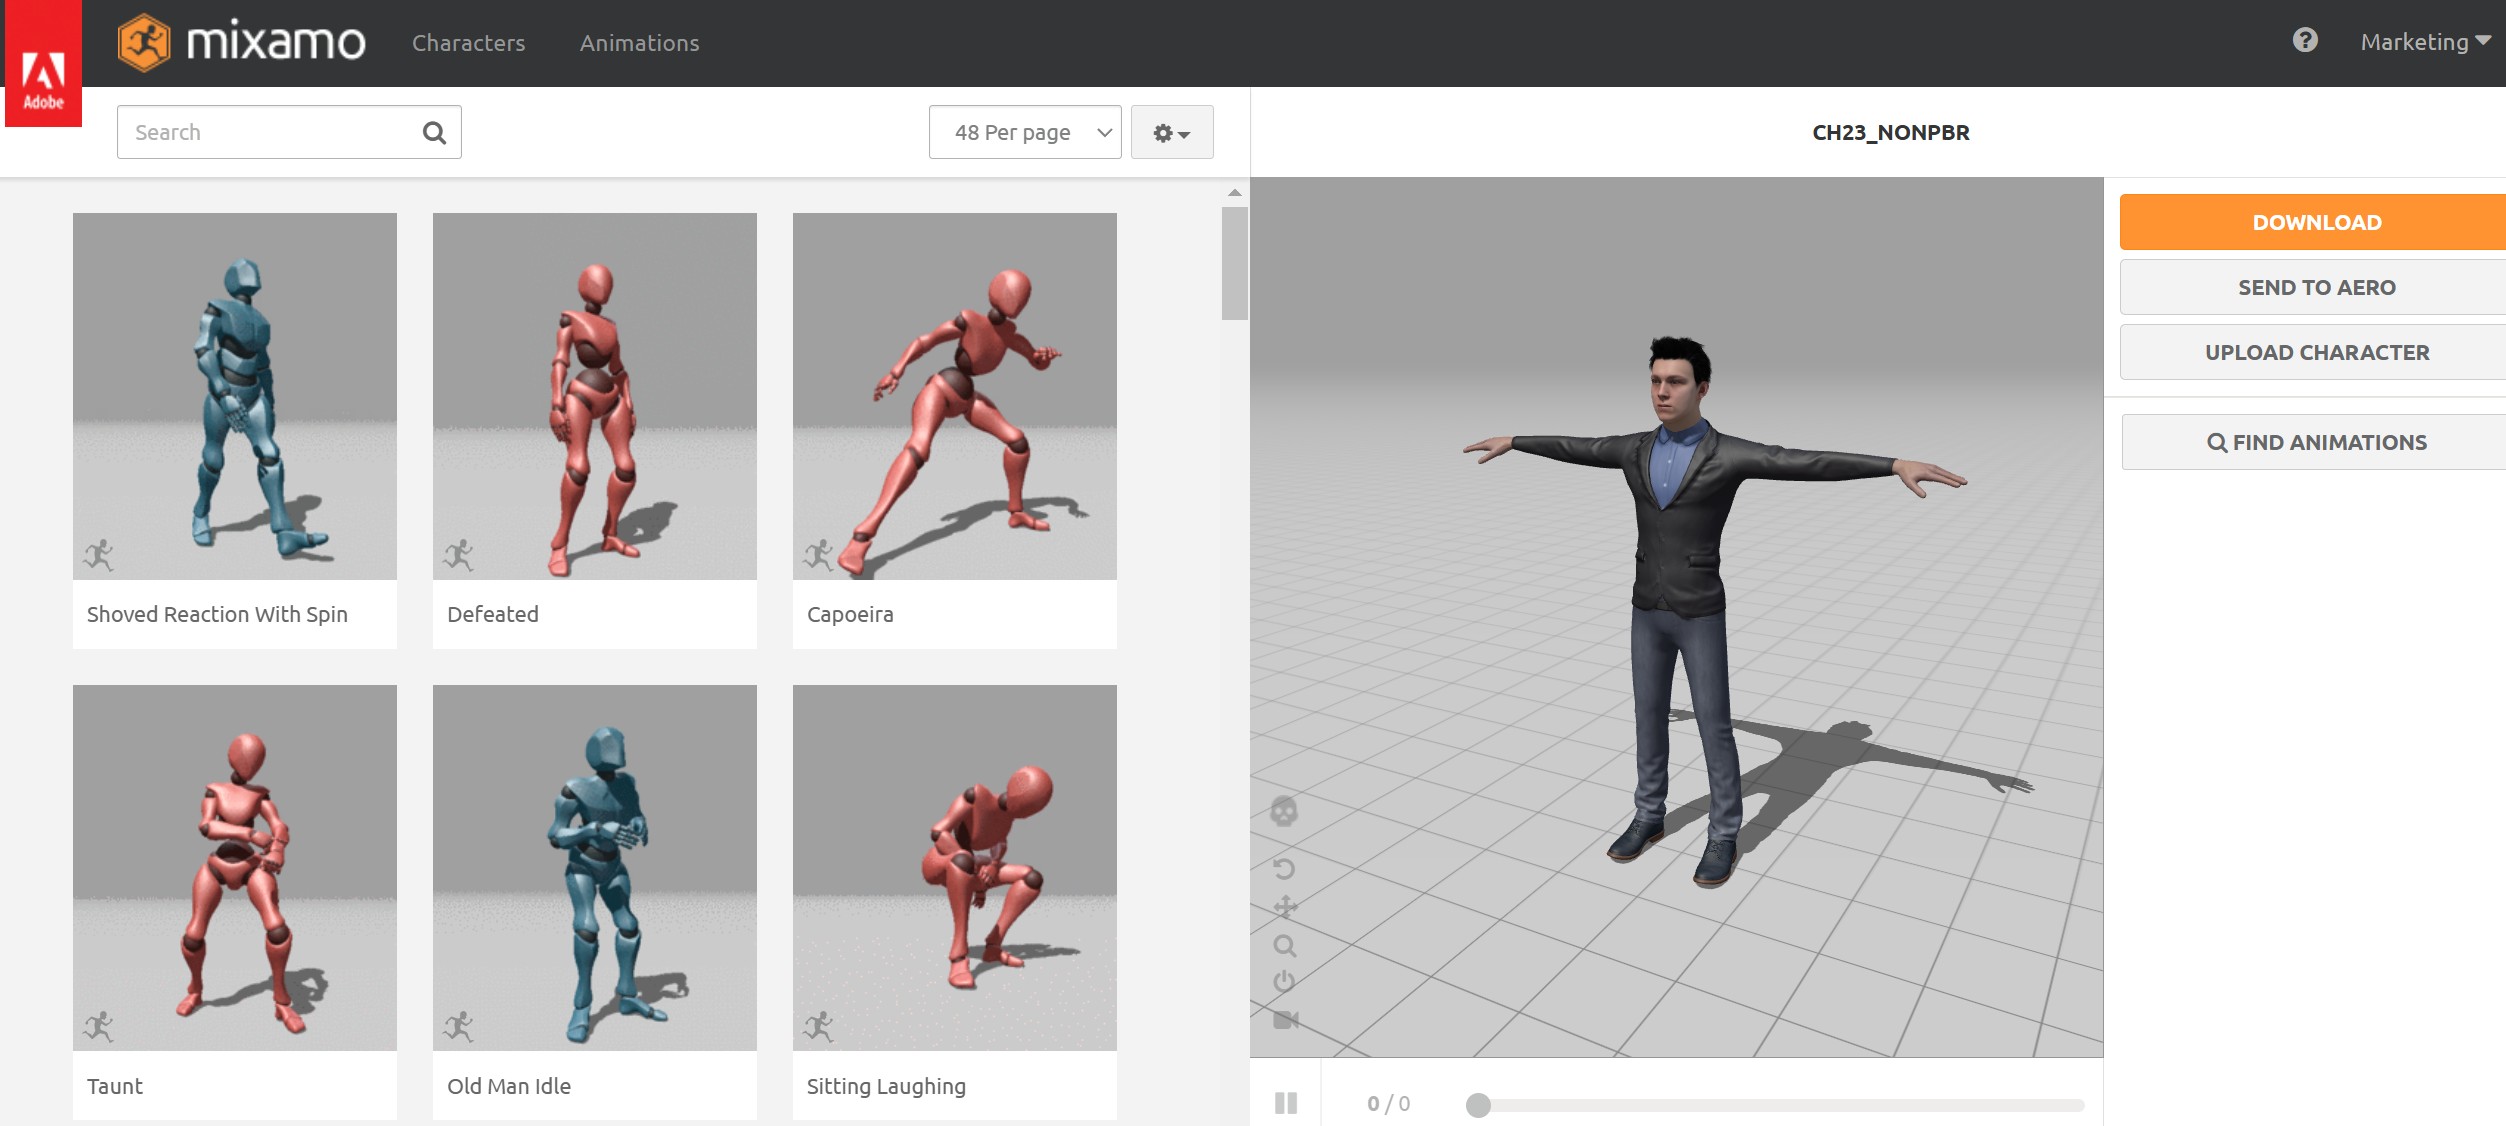Select the Sitting Laughing thumbnail
The image size is (2506, 1126).
[x=955, y=868]
